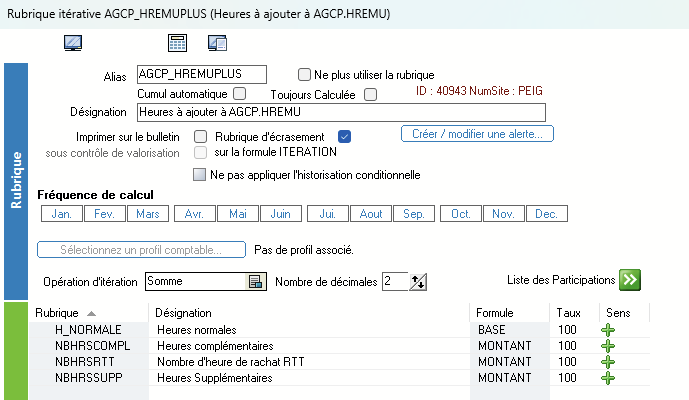
Task: Click the monitor icon in the toolbar
Action: pos(73,43)
